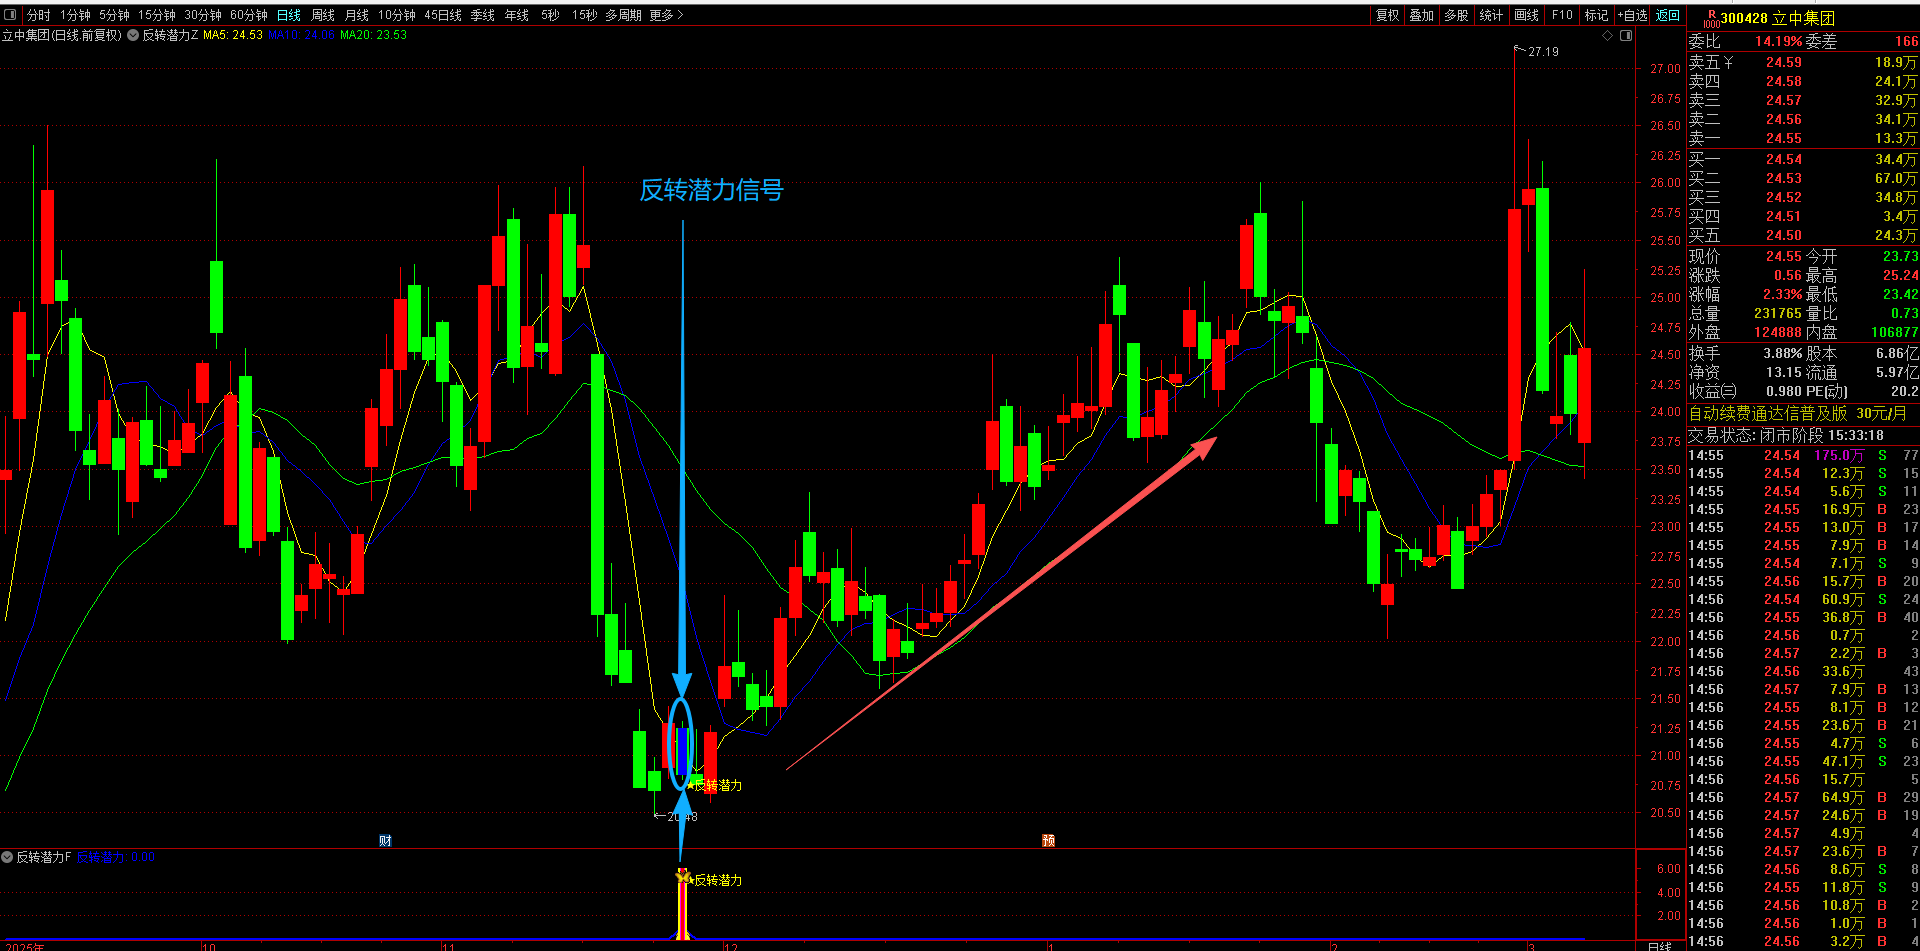
Task: Open the 多股 multi-stock view
Action: coord(1456,15)
